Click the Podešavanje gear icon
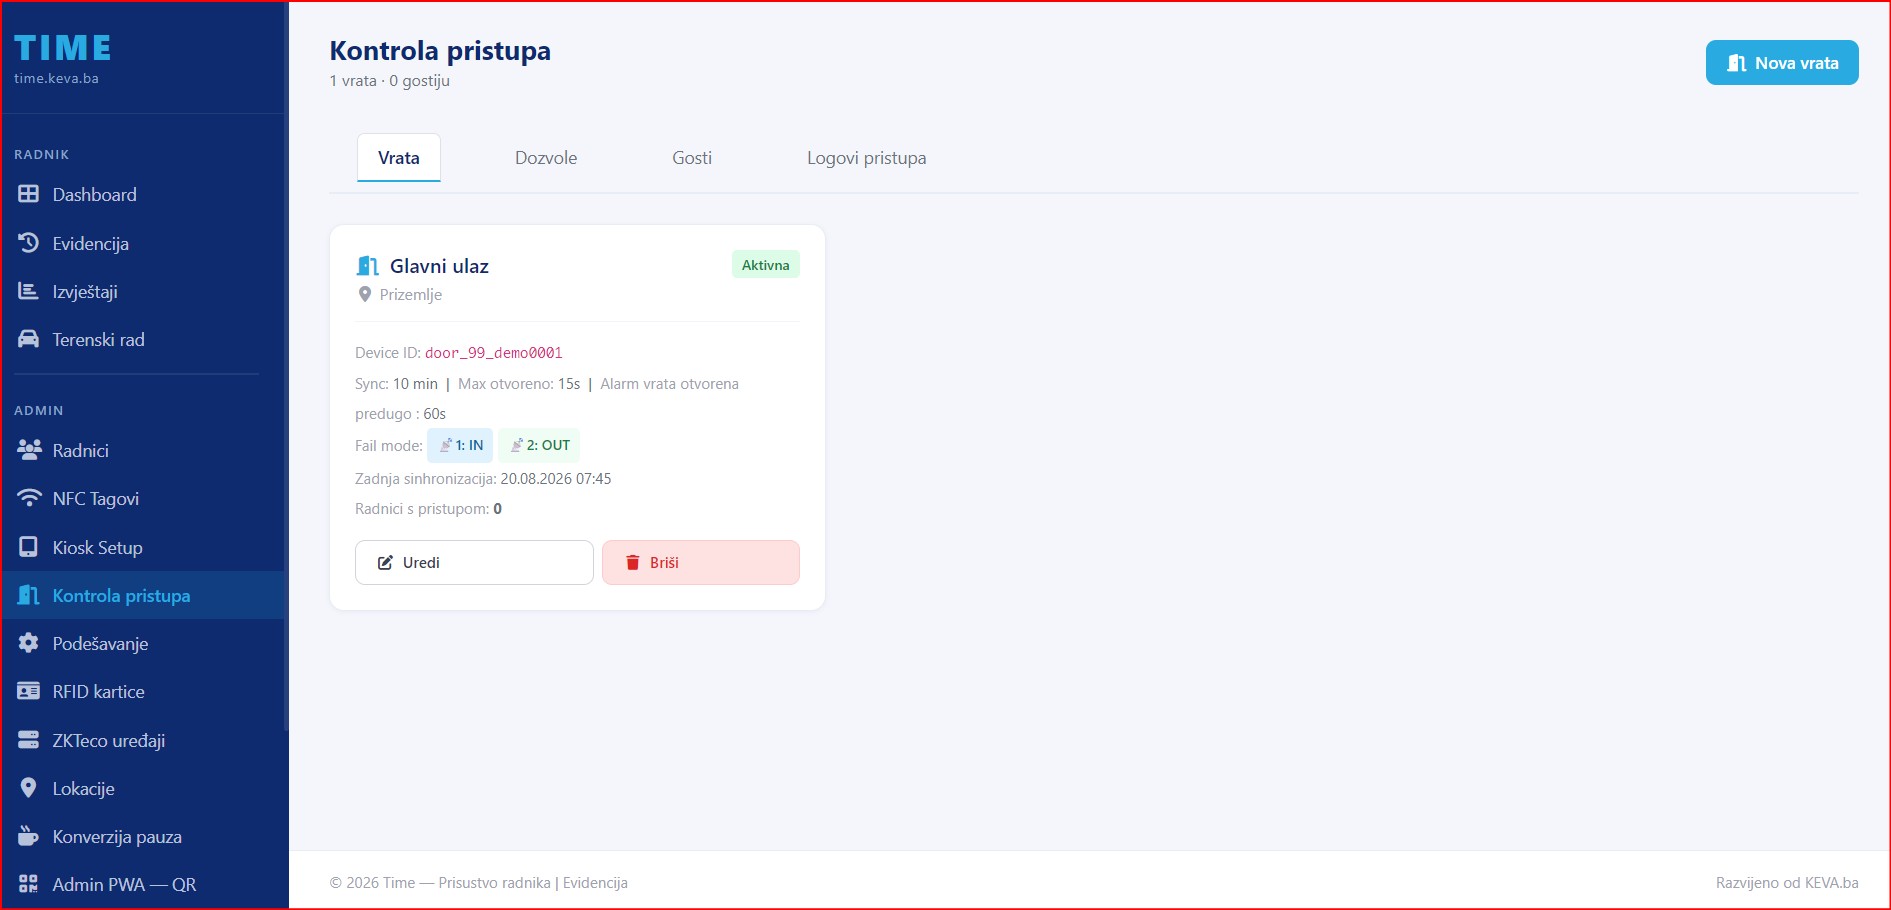This screenshot has width=1891, height=910. pyautogui.click(x=28, y=643)
